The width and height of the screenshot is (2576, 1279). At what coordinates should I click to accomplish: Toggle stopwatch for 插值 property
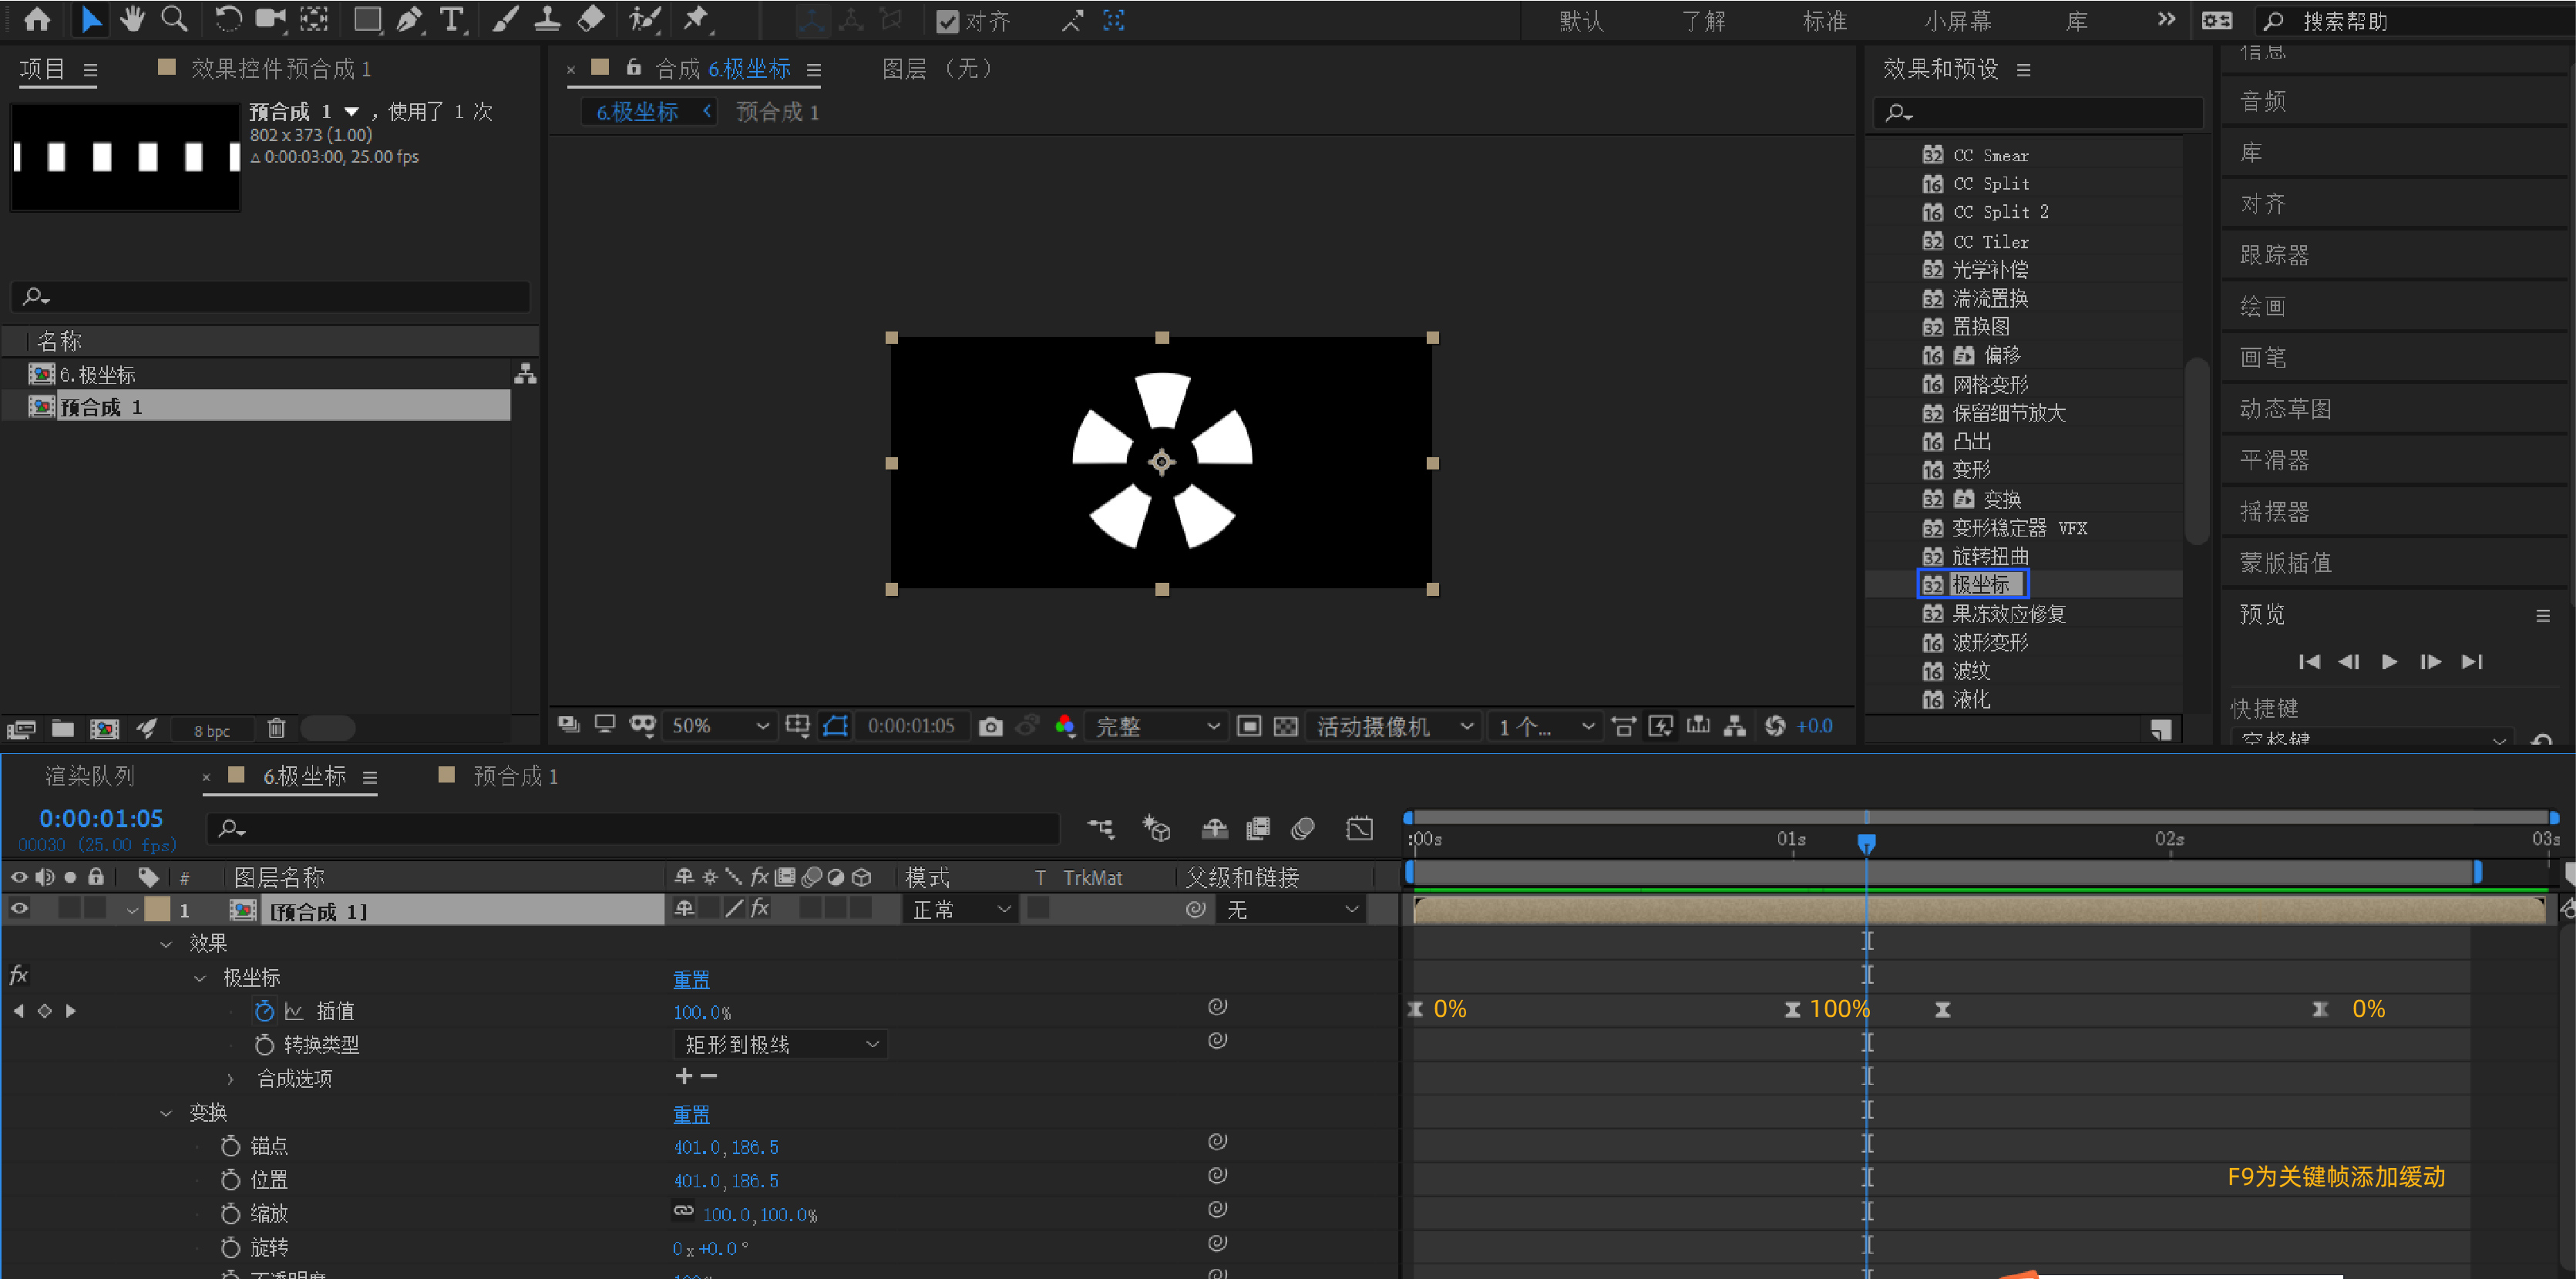pyautogui.click(x=264, y=1011)
